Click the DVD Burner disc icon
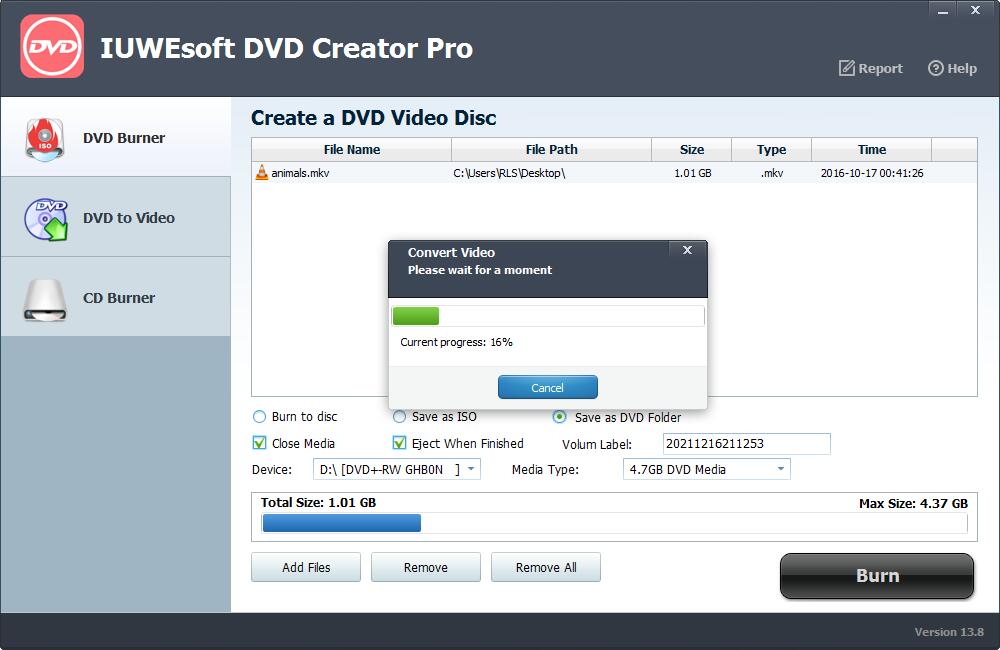The height and width of the screenshot is (650, 1000). (45, 138)
